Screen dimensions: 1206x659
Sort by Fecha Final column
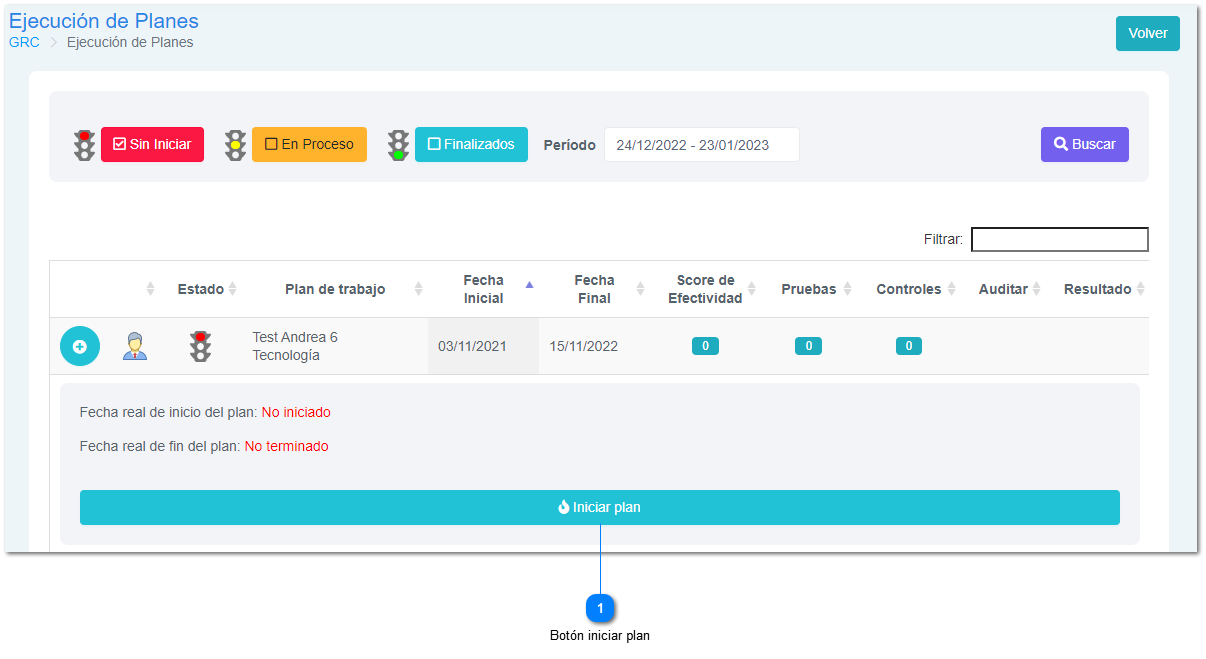(x=594, y=289)
